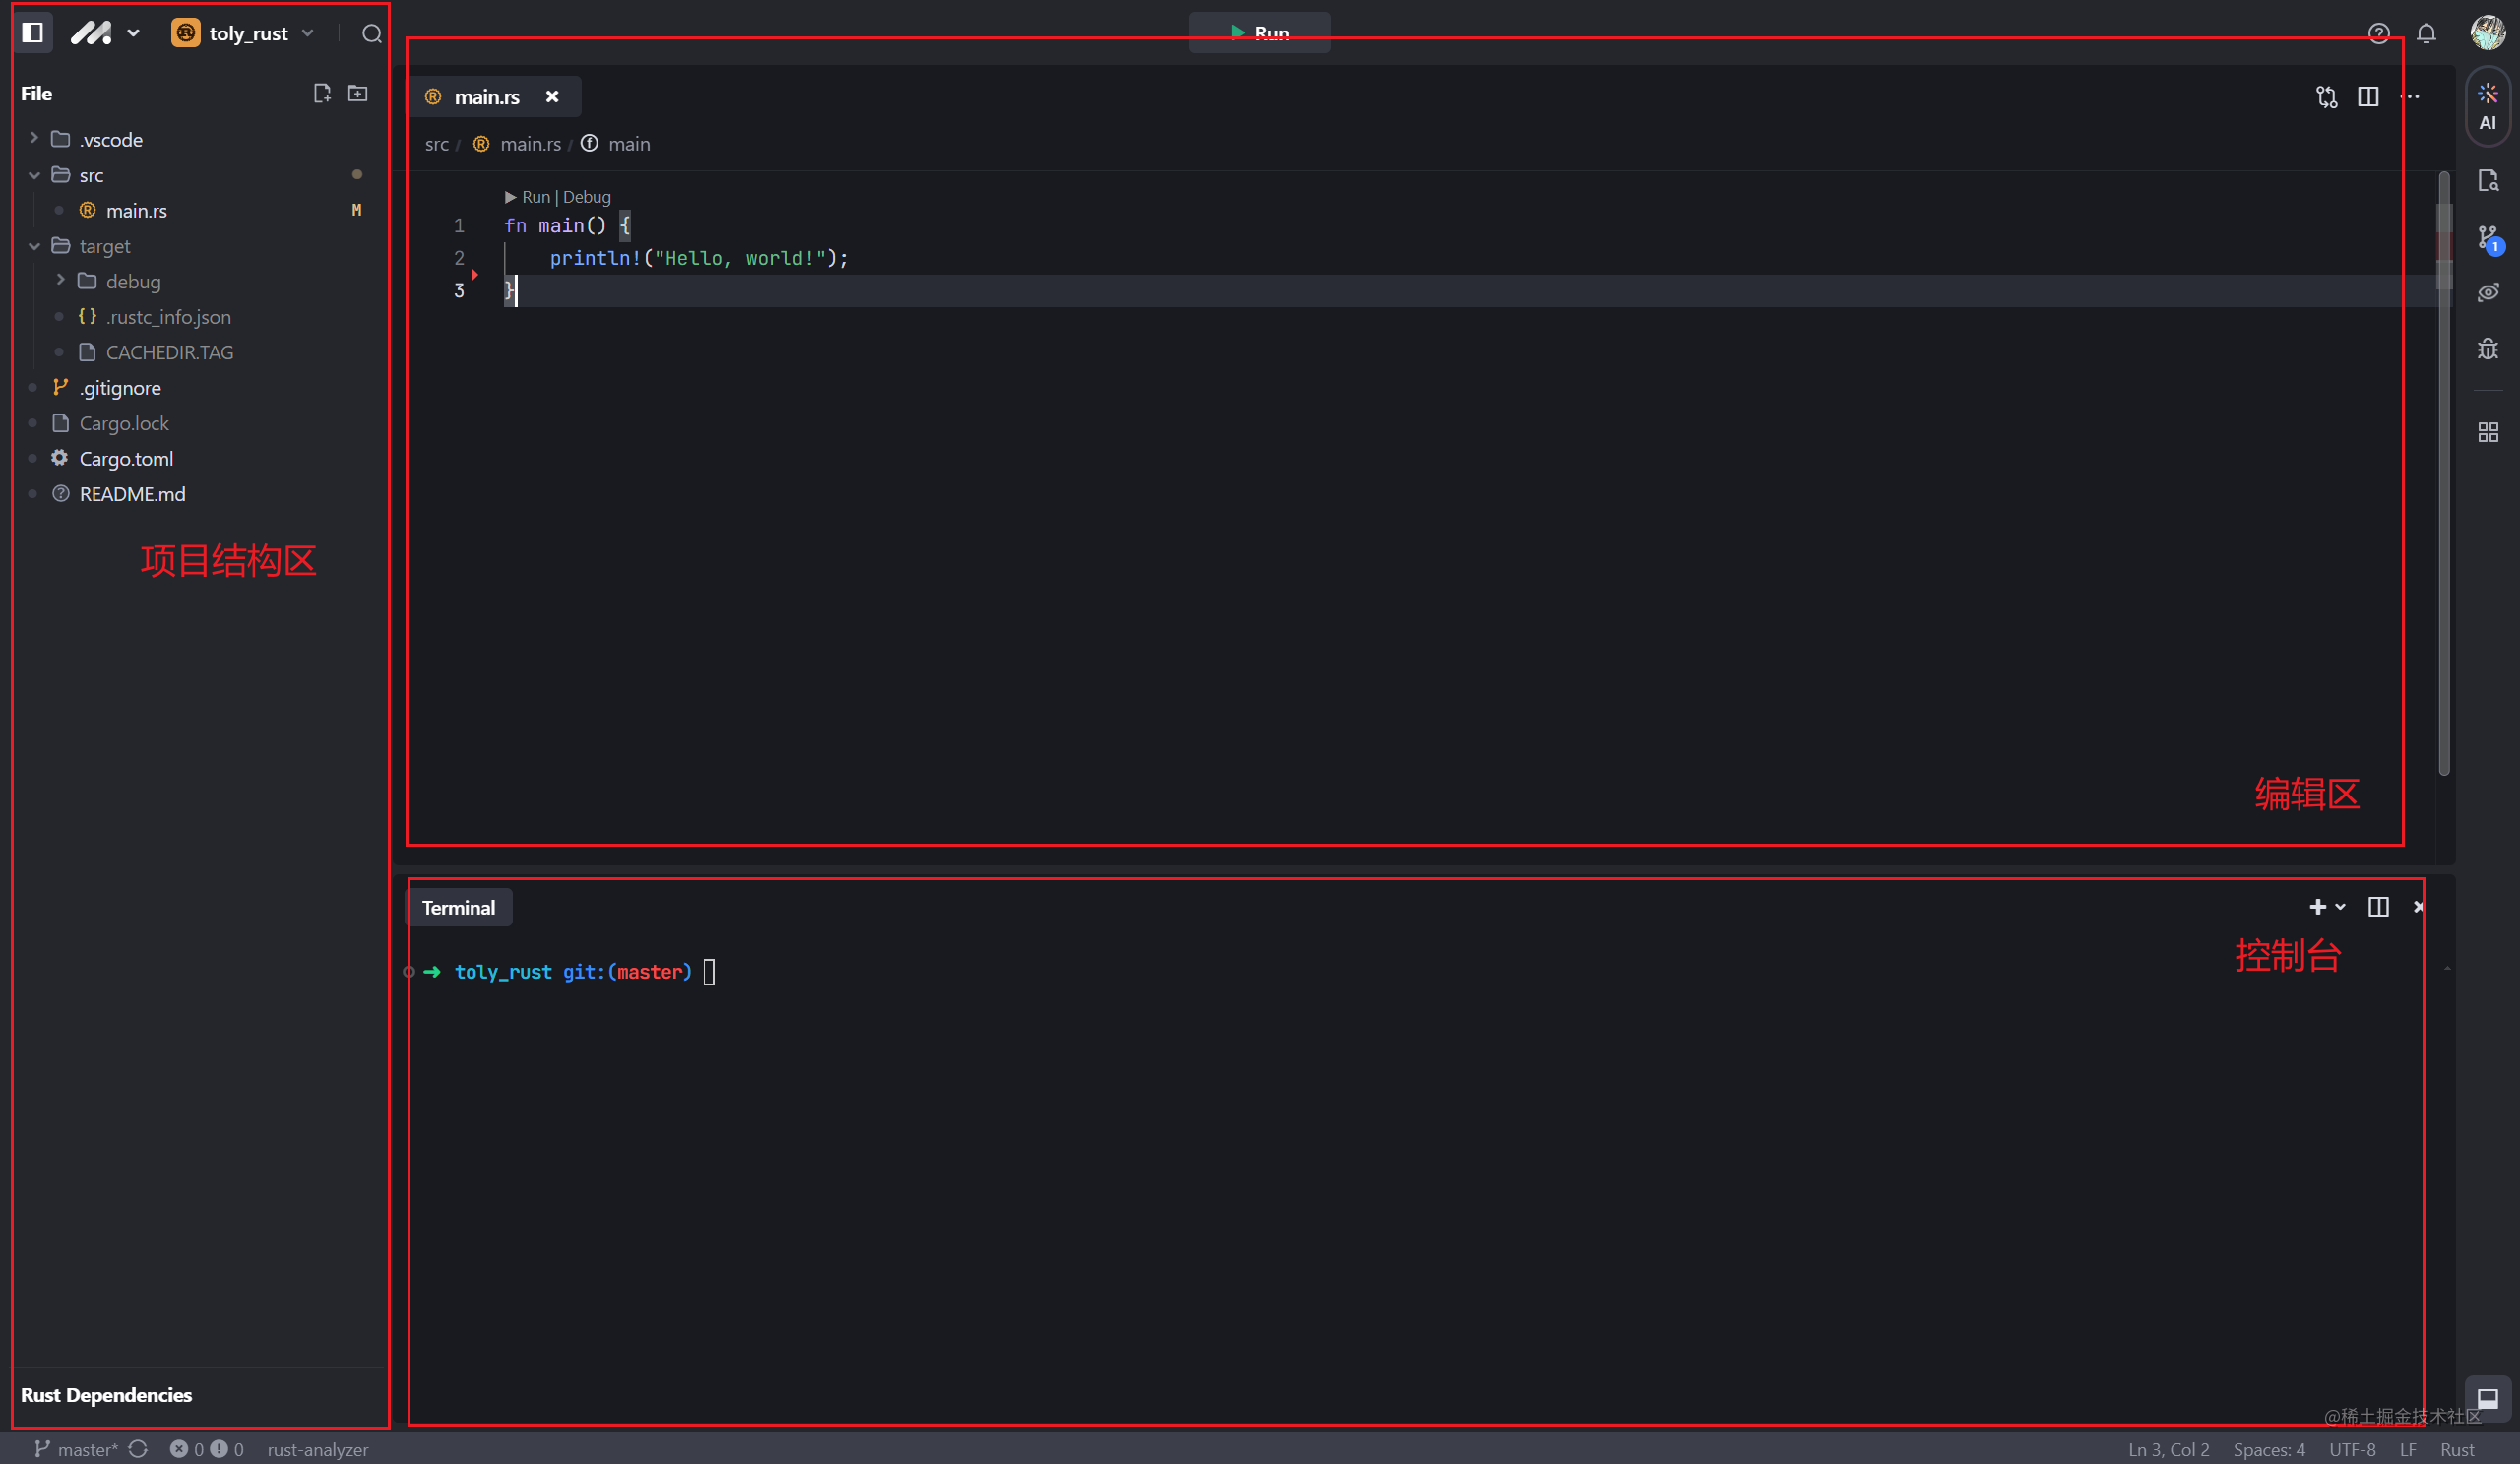Image resolution: width=2520 pixels, height=1464 pixels.
Task: Click the Run button at top
Action: [x=1259, y=32]
